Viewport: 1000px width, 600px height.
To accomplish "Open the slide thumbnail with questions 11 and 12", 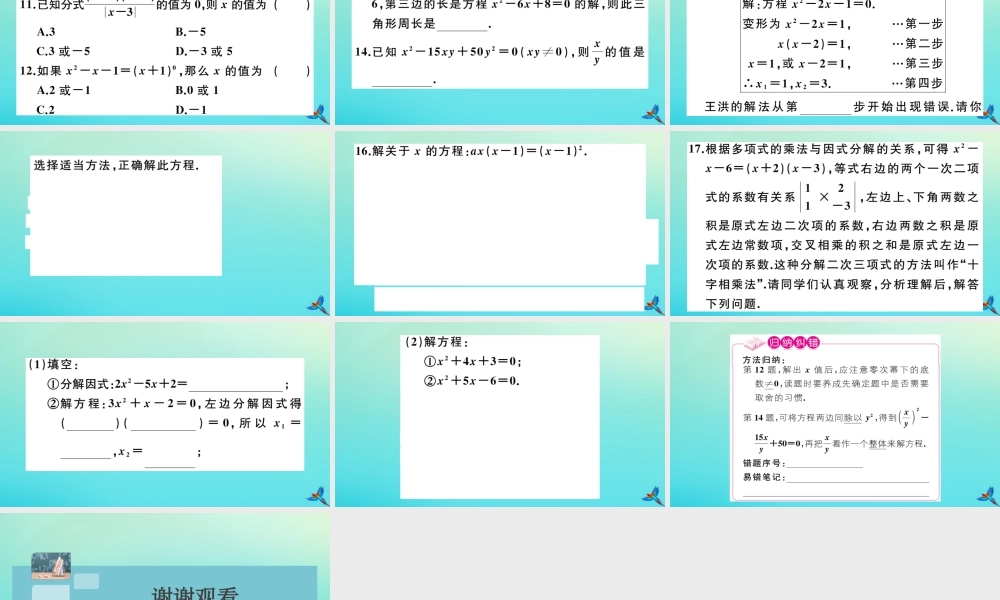I will (165, 62).
